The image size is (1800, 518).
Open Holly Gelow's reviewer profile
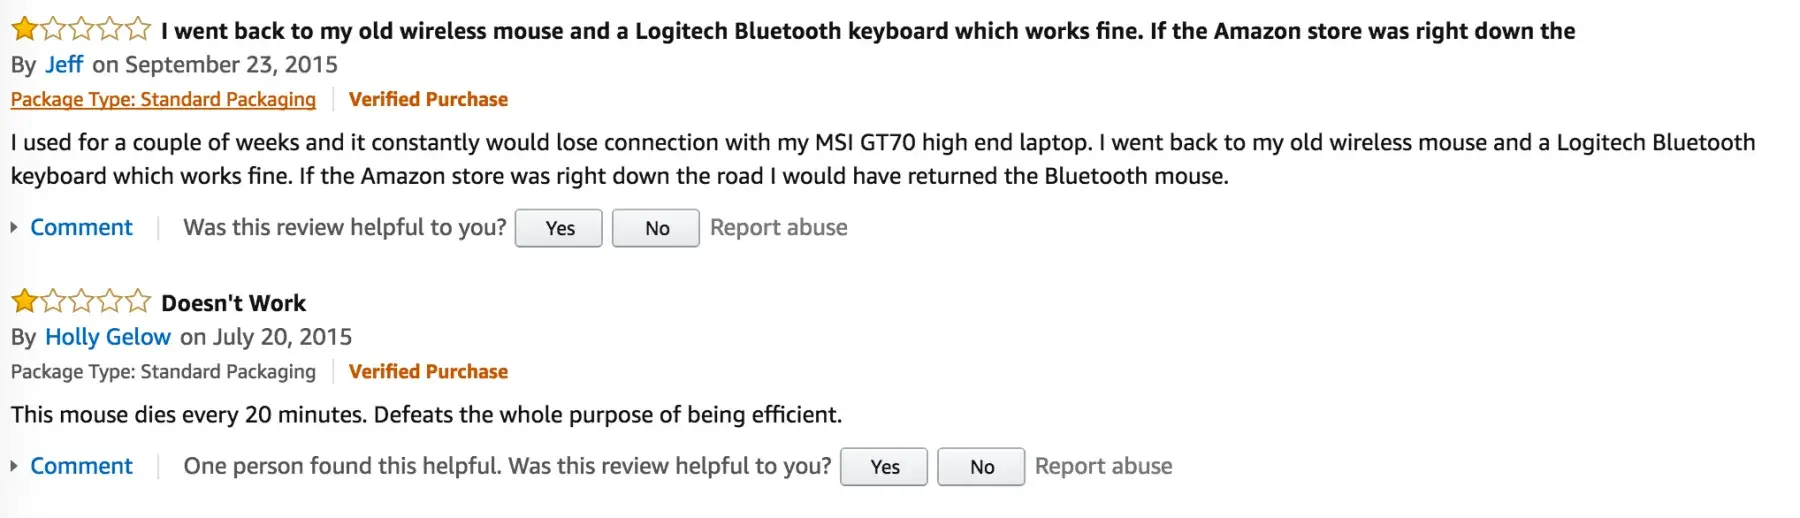tap(108, 337)
